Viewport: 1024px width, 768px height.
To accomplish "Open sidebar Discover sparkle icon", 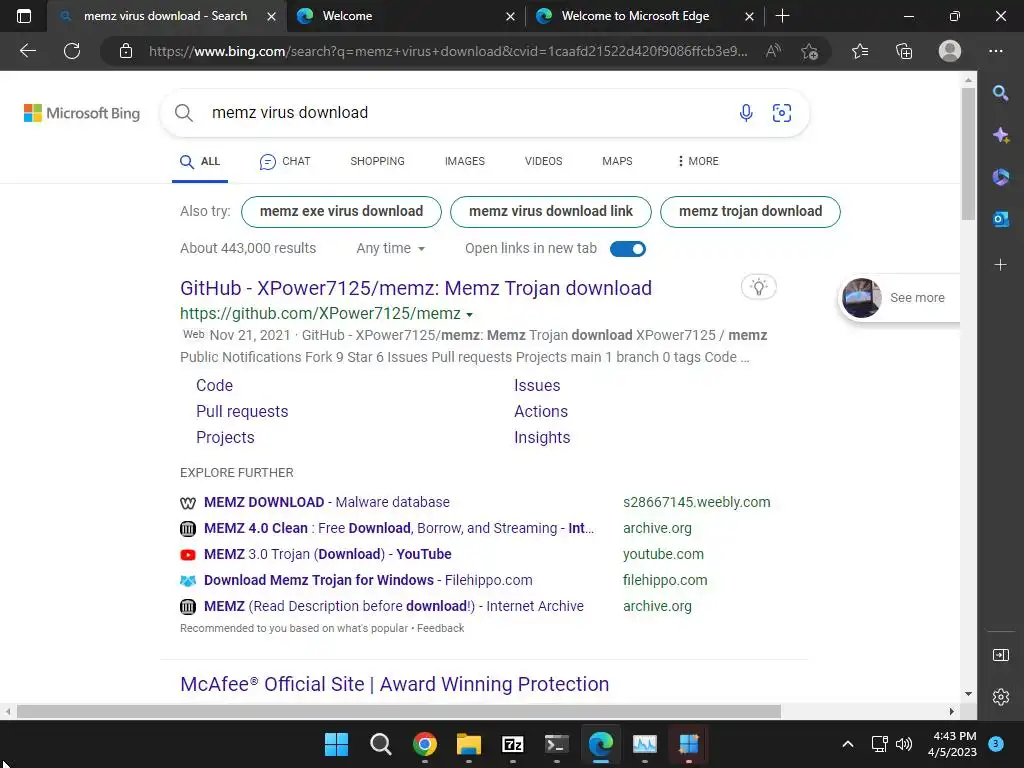I will tap(1000, 135).
